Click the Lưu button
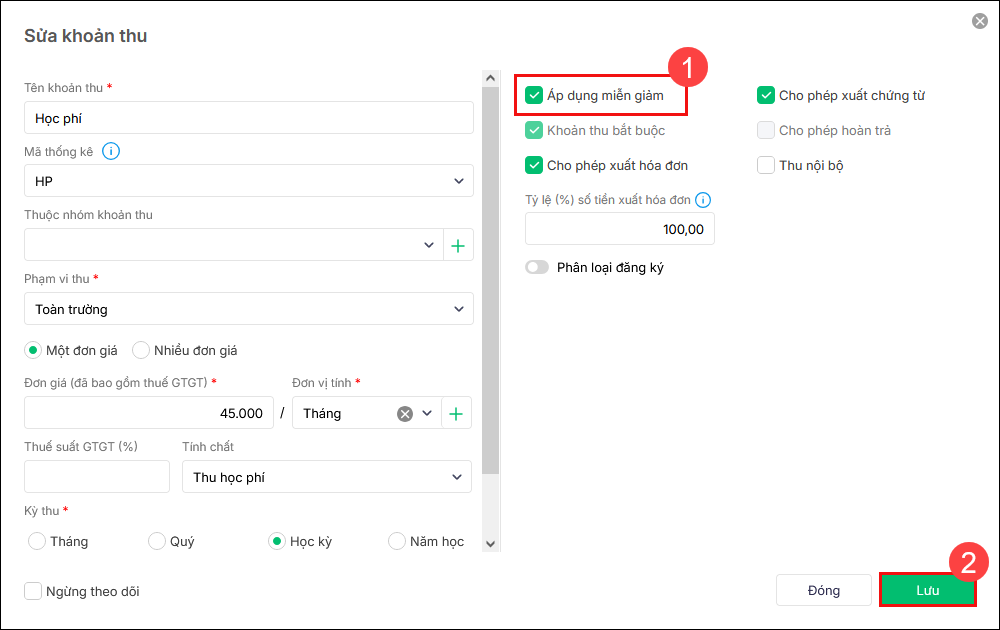Viewport: 1000px width, 630px height. pyautogui.click(x=927, y=590)
